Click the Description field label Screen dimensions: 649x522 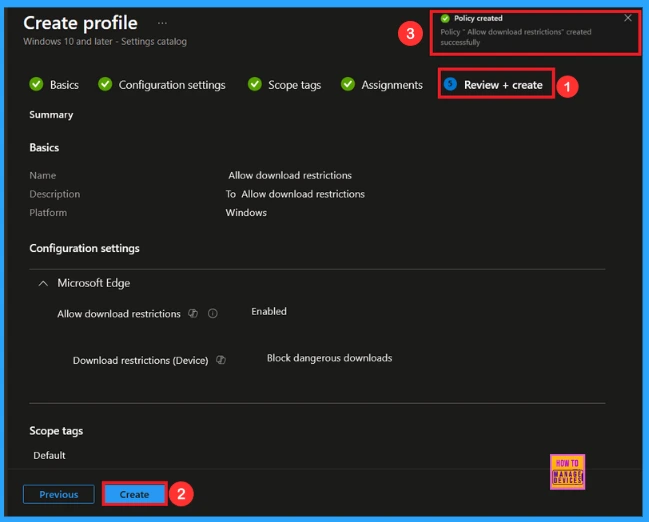(55, 194)
